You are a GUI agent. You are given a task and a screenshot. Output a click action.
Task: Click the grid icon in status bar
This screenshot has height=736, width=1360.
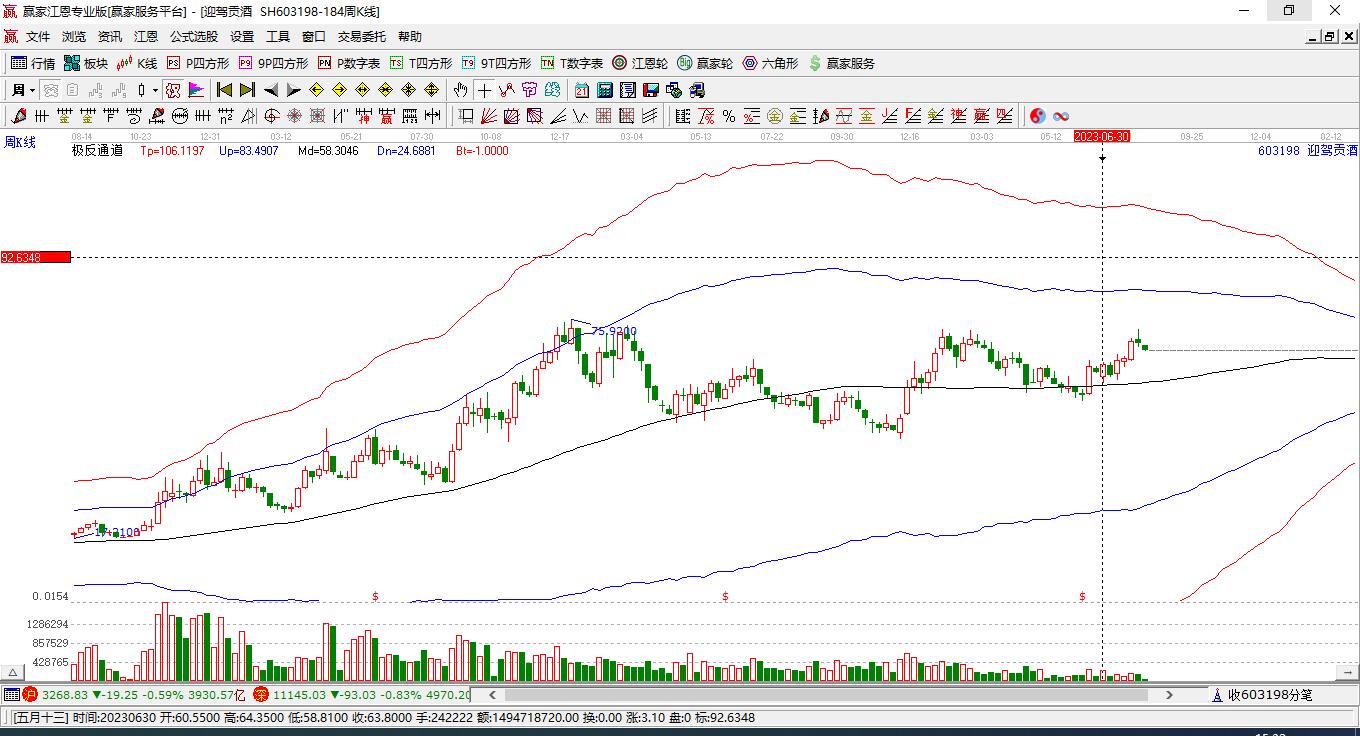click(x=11, y=694)
